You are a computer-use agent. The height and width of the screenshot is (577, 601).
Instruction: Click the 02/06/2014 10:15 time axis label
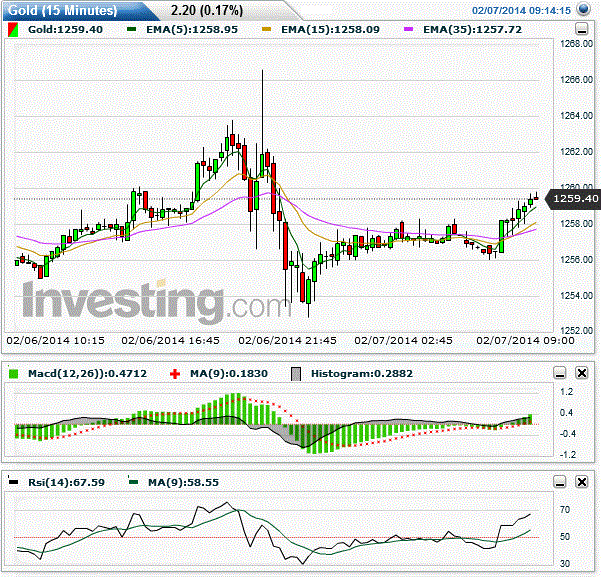click(x=56, y=340)
